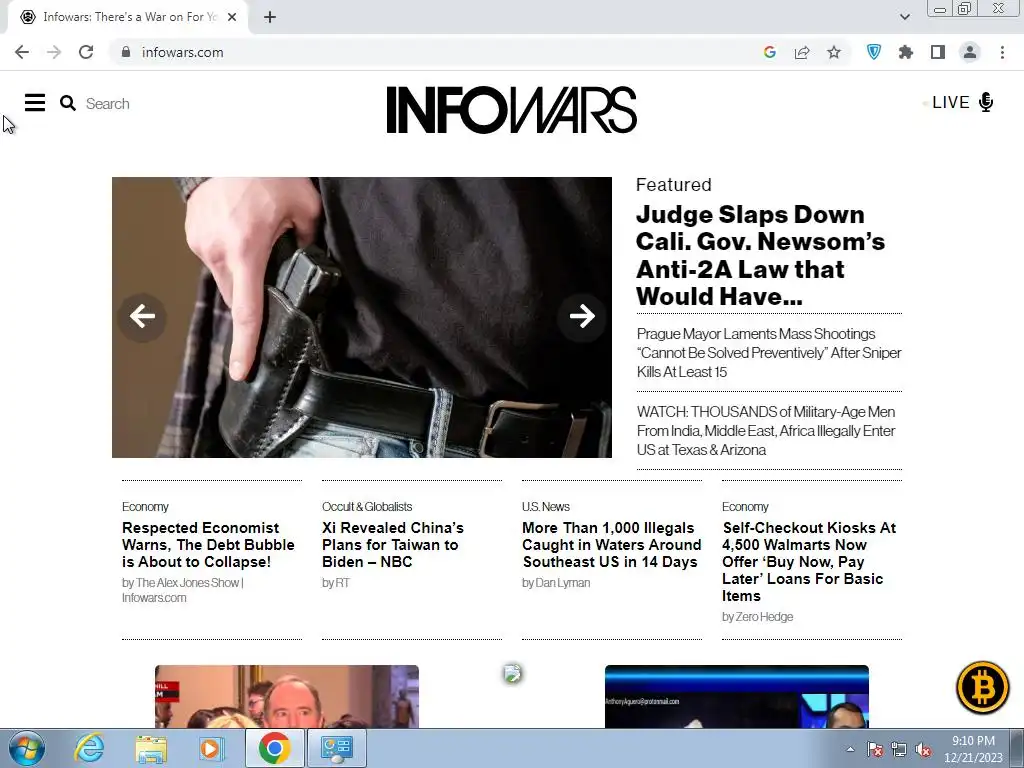
Task: Click the address bar showing infowars.com
Action: pyautogui.click(x=182, y=52)
